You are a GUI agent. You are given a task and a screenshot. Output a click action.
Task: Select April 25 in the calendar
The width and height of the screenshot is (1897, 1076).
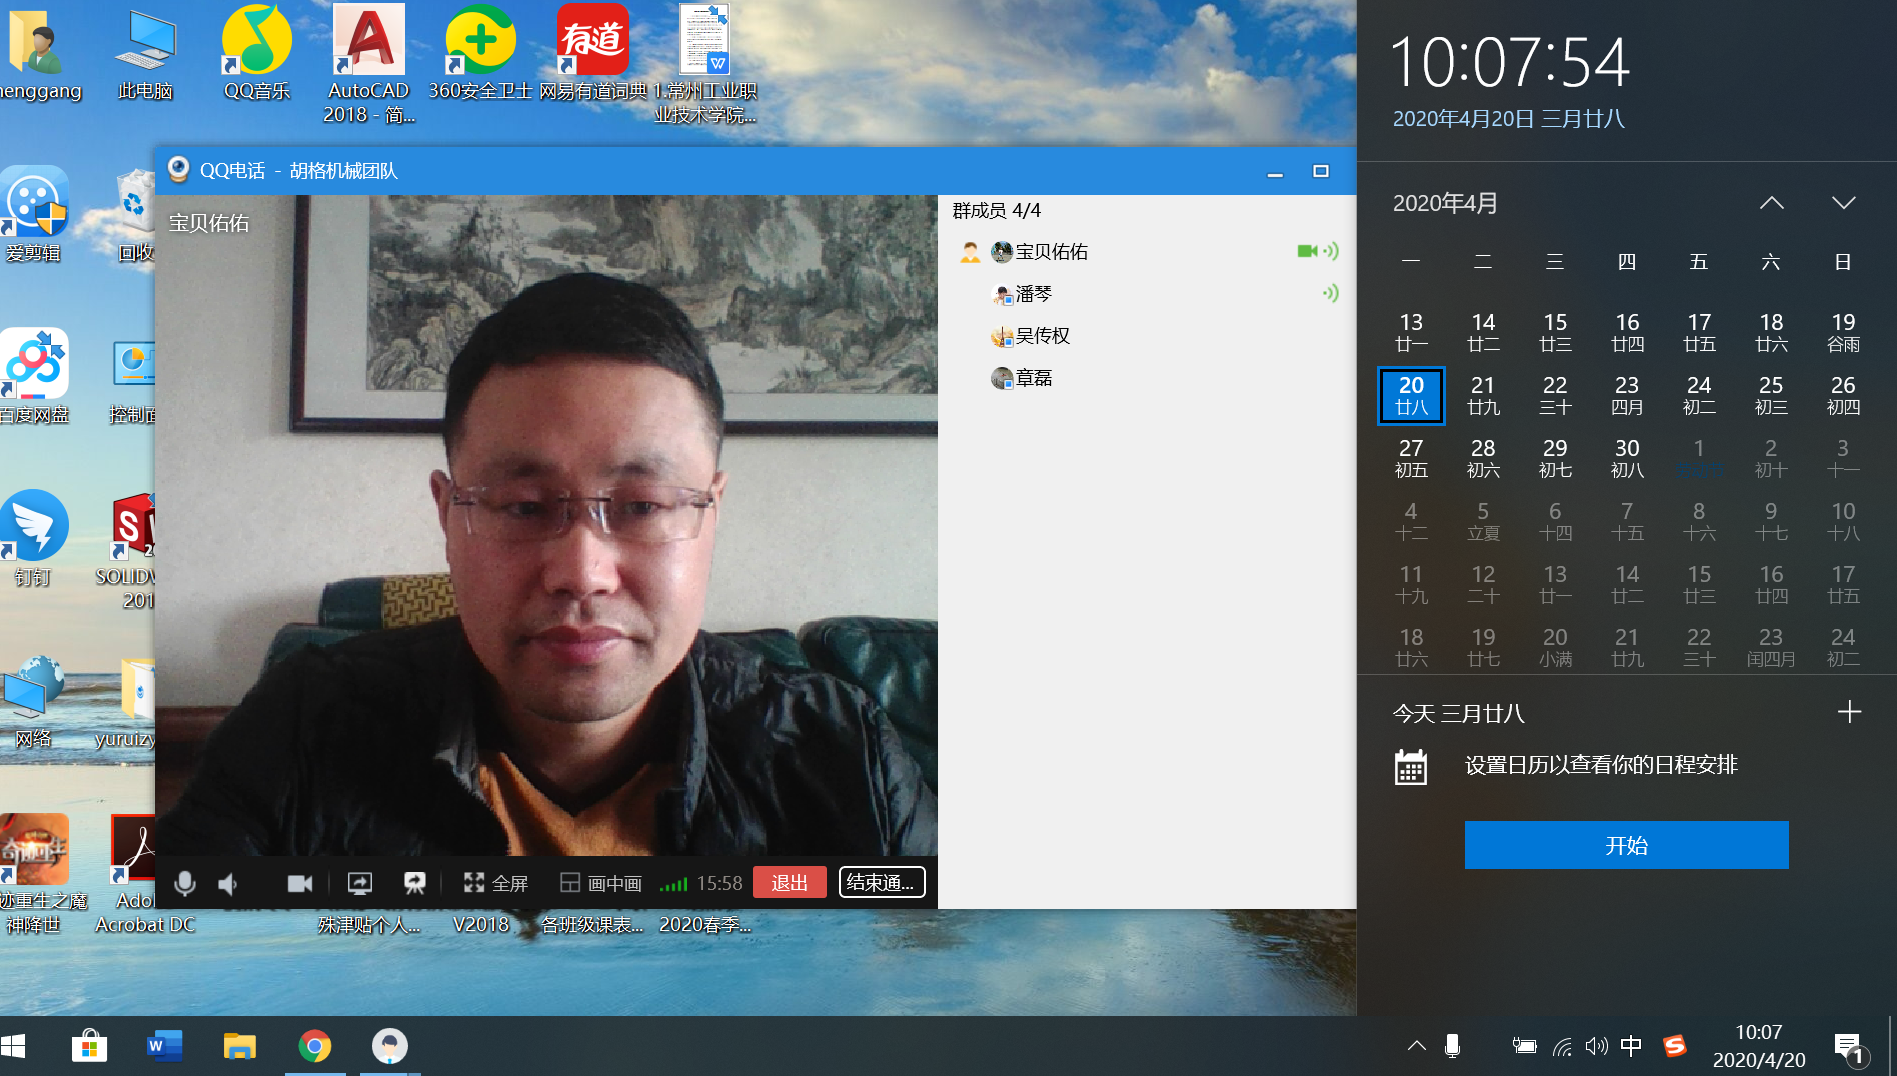point(1770,395)
